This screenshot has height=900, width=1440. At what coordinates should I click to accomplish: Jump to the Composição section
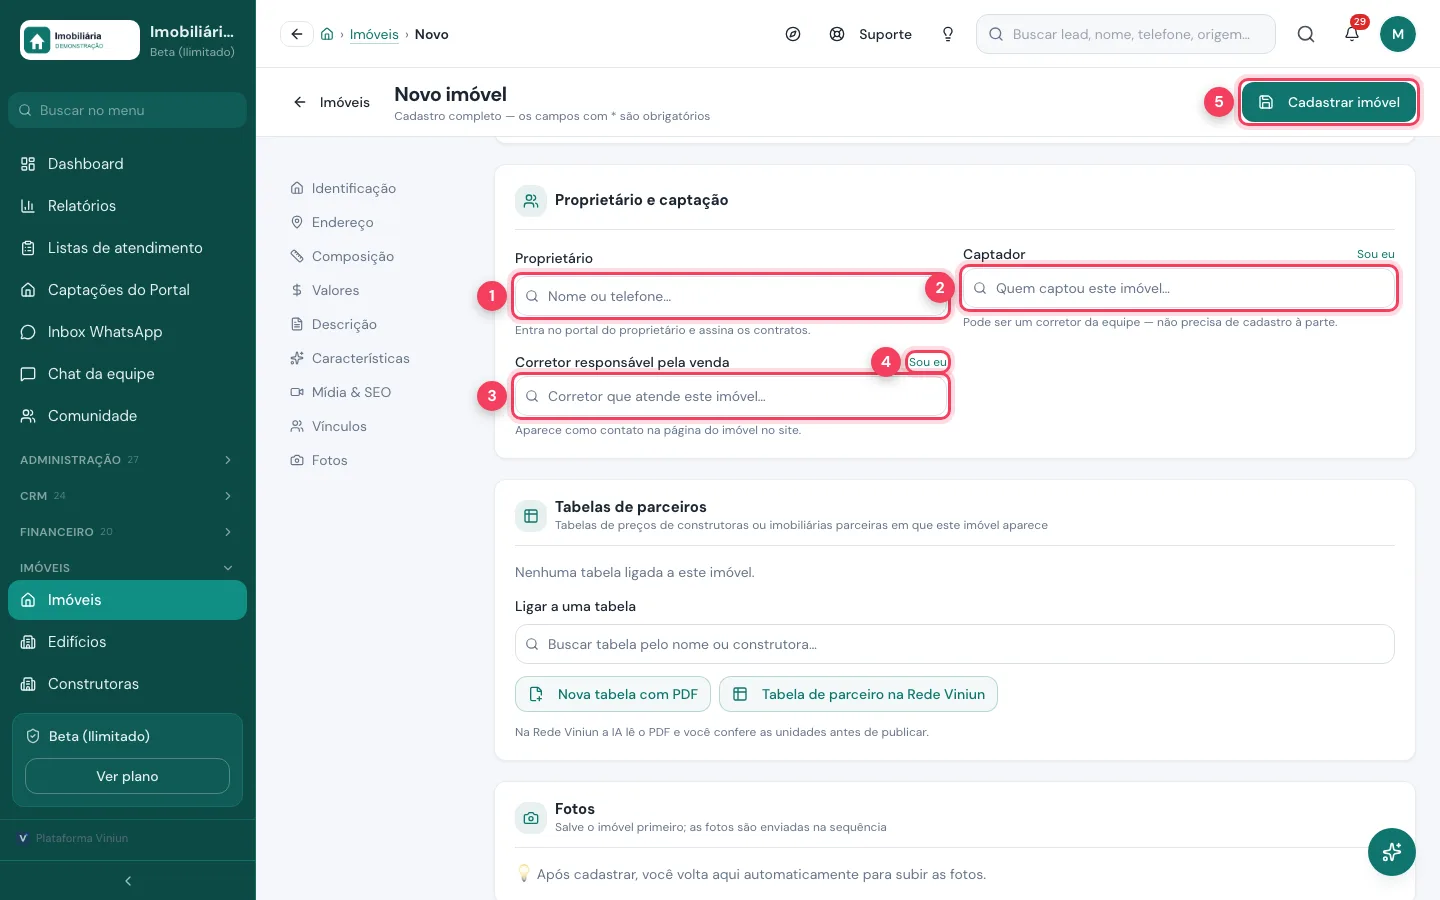click(x=342, y=256)
